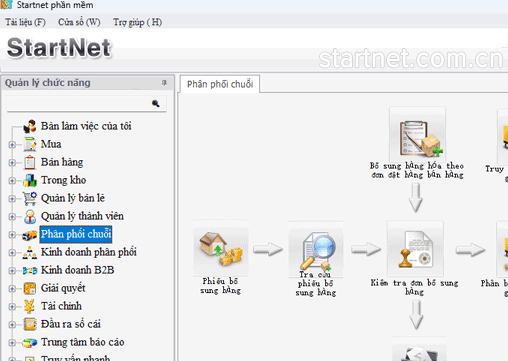Click the Bàn làm việc của tôi icon
The width and height of the screenshot is (508, 361).
[30, 126]
